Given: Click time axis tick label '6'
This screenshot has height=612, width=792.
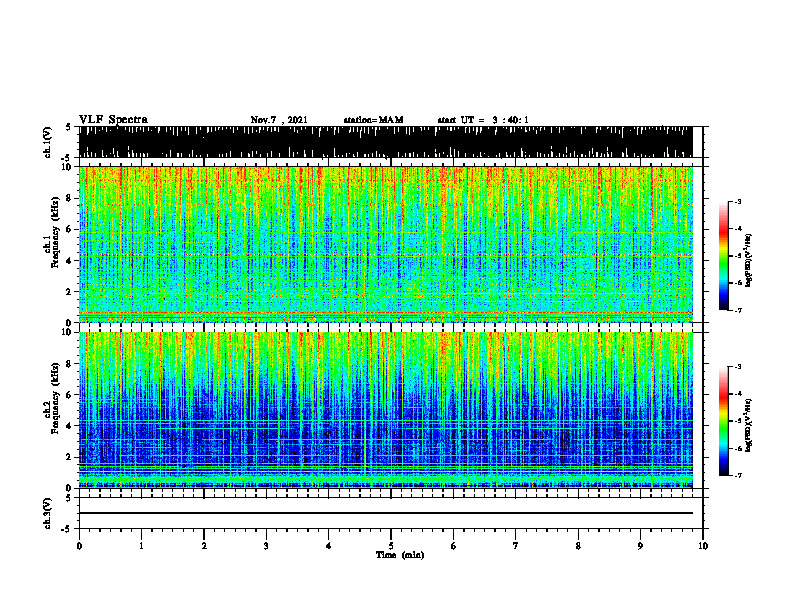Looking at the screenshot, I should coord(454,546).
